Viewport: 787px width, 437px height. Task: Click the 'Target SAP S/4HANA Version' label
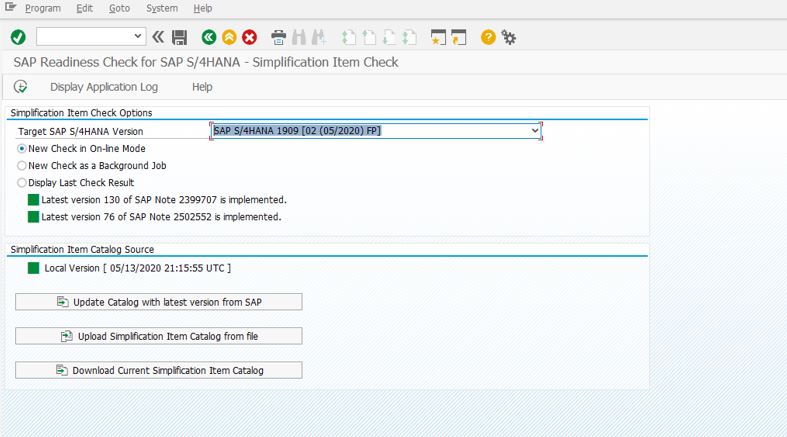click(80, 131)
